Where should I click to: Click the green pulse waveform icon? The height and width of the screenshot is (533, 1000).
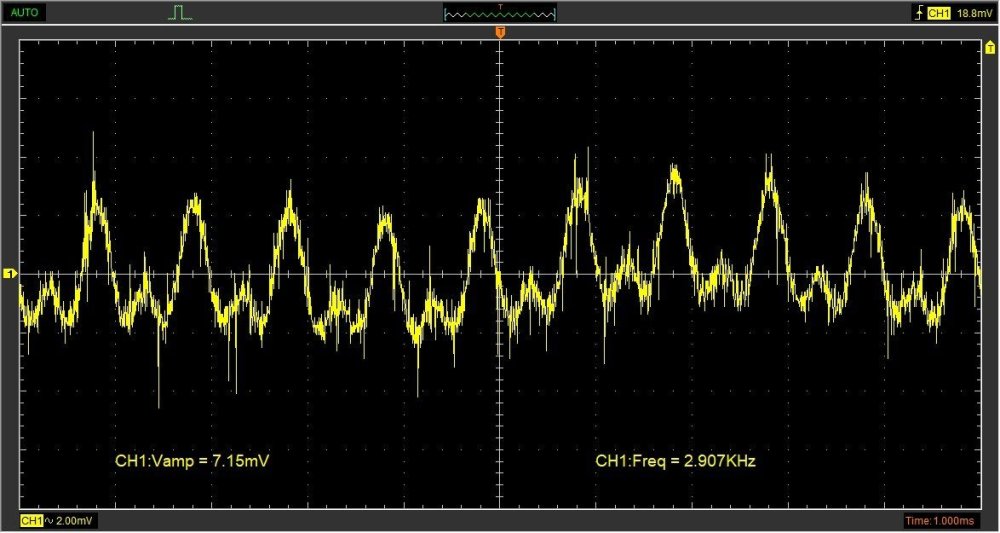tap(179, 13)
